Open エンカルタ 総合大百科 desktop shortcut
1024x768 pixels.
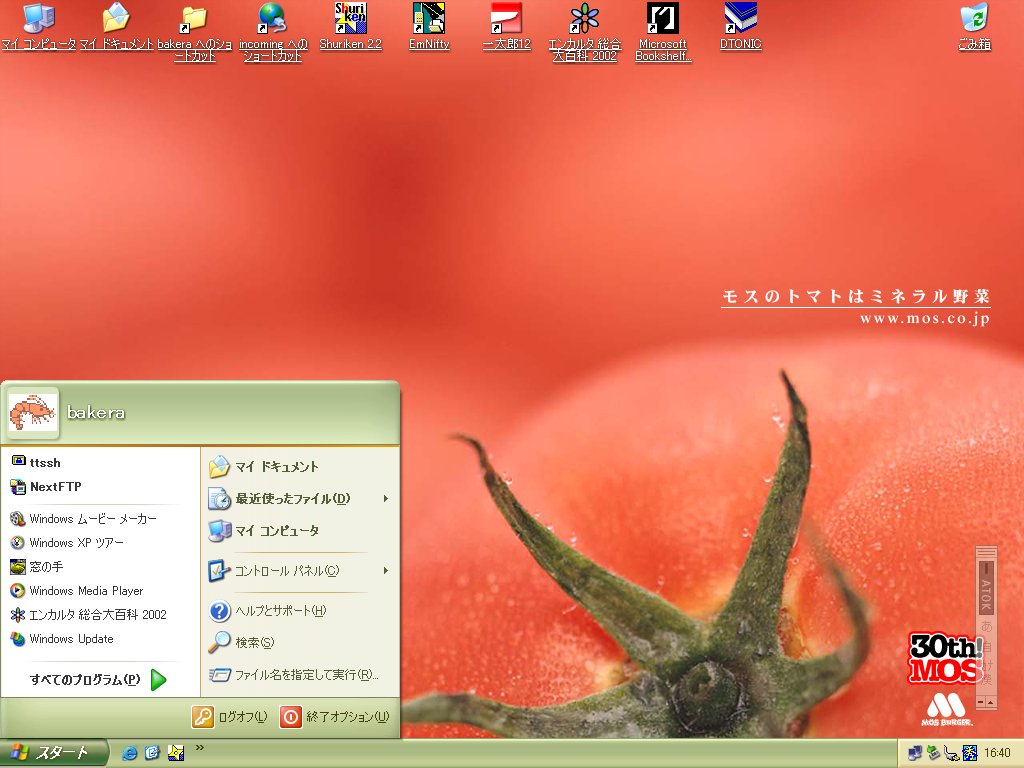point(585,18)
